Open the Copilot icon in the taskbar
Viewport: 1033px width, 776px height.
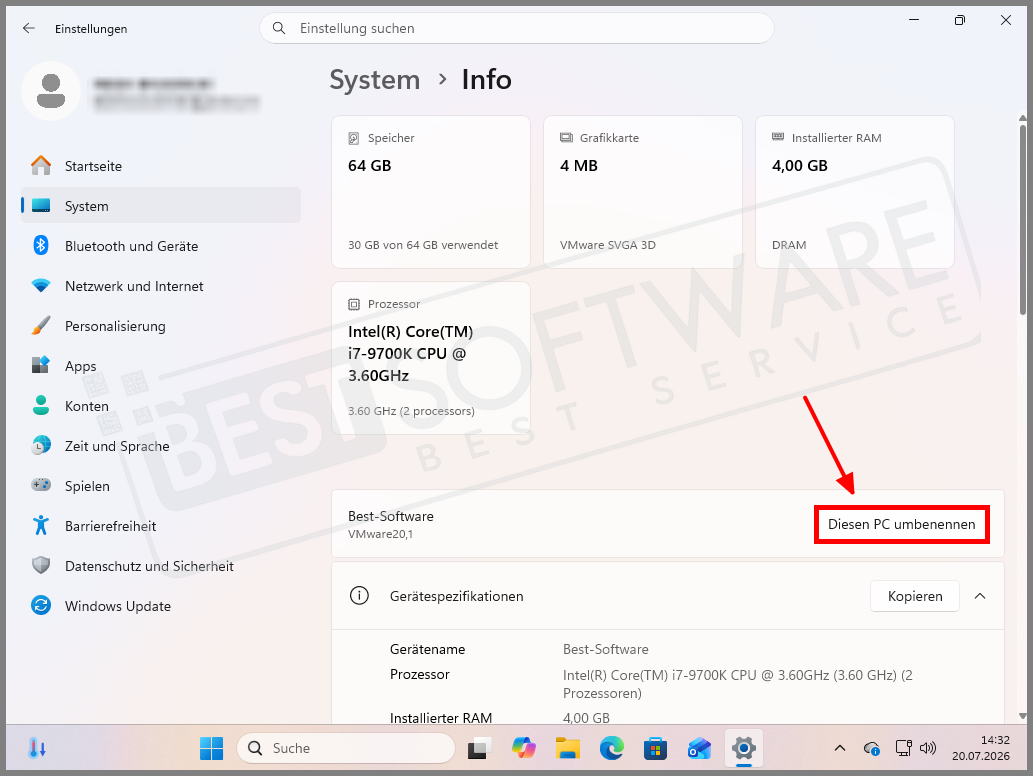(x=524, y=748)
